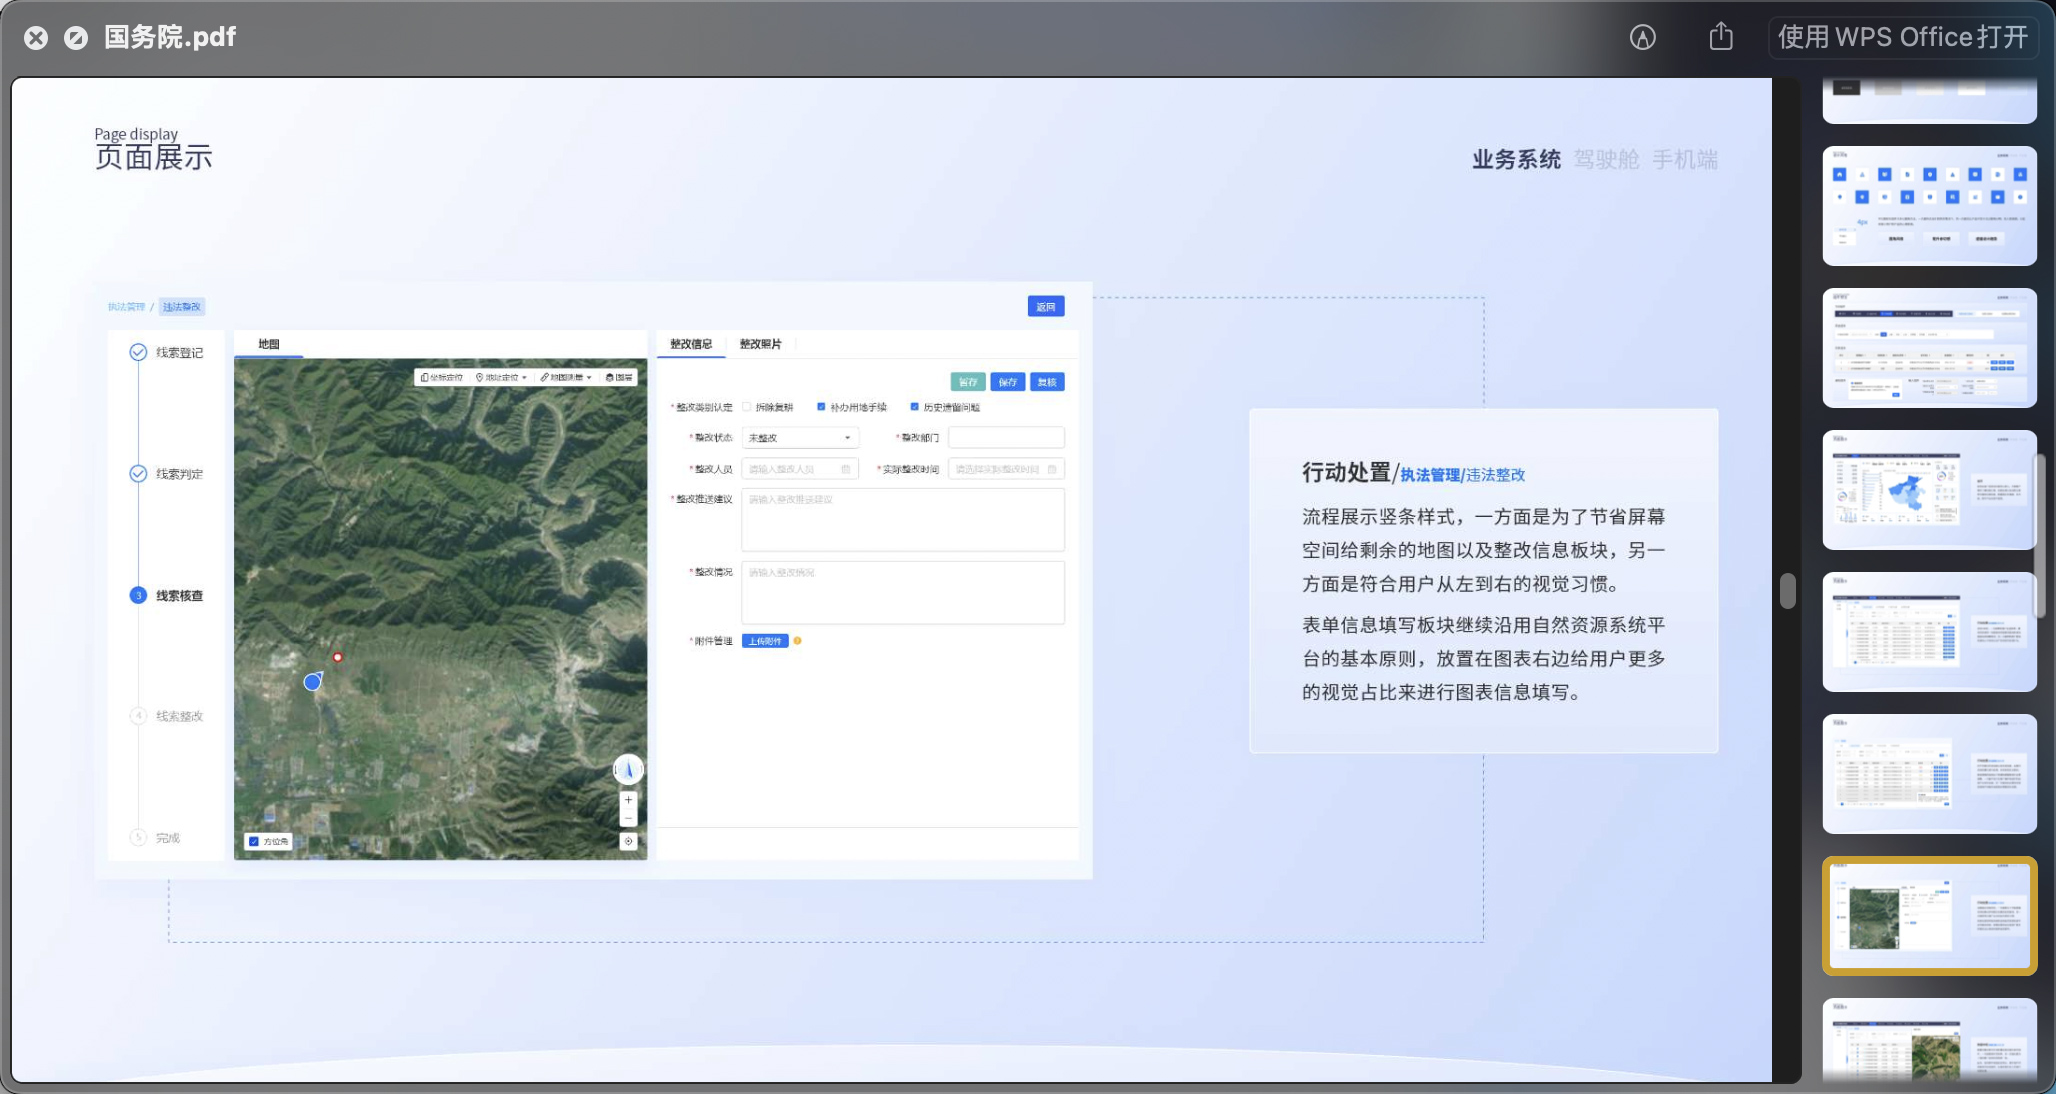Switch to the 业务系统 tab
This screenshot has height=1094, width=2056.
[x=1516, y=160]
